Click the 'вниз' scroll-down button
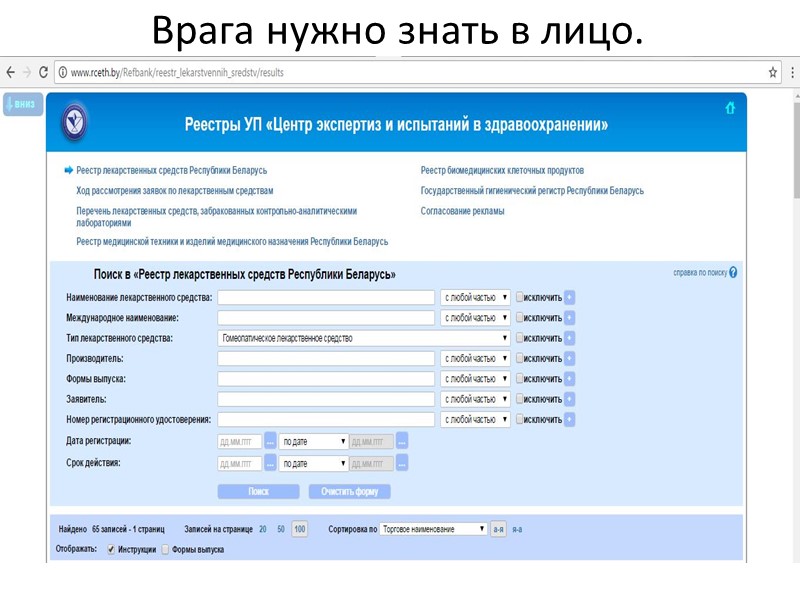Viewport: 800px width, 600px height. coord(23,104)
